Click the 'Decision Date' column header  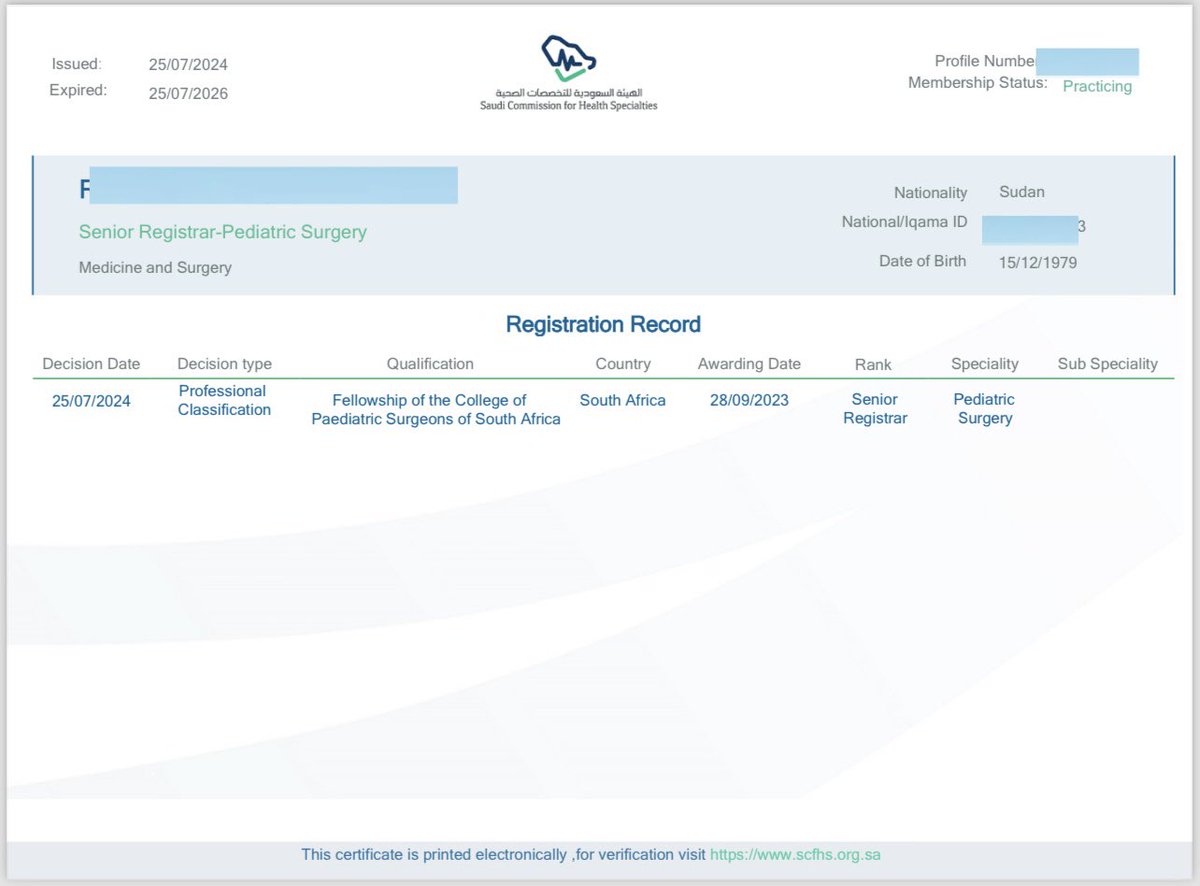click(x=91, y=364)
